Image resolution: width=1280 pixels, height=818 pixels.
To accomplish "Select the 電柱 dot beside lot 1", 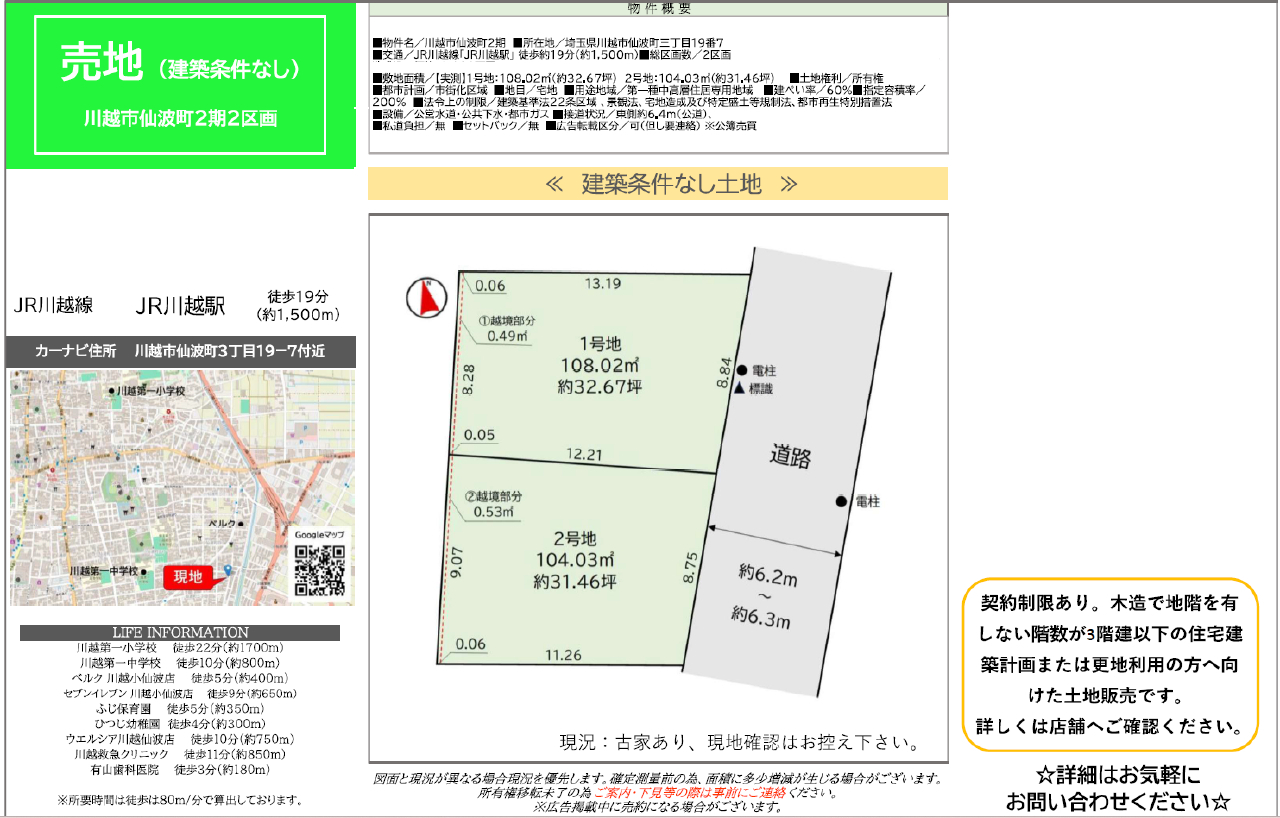I will (741, 370).
